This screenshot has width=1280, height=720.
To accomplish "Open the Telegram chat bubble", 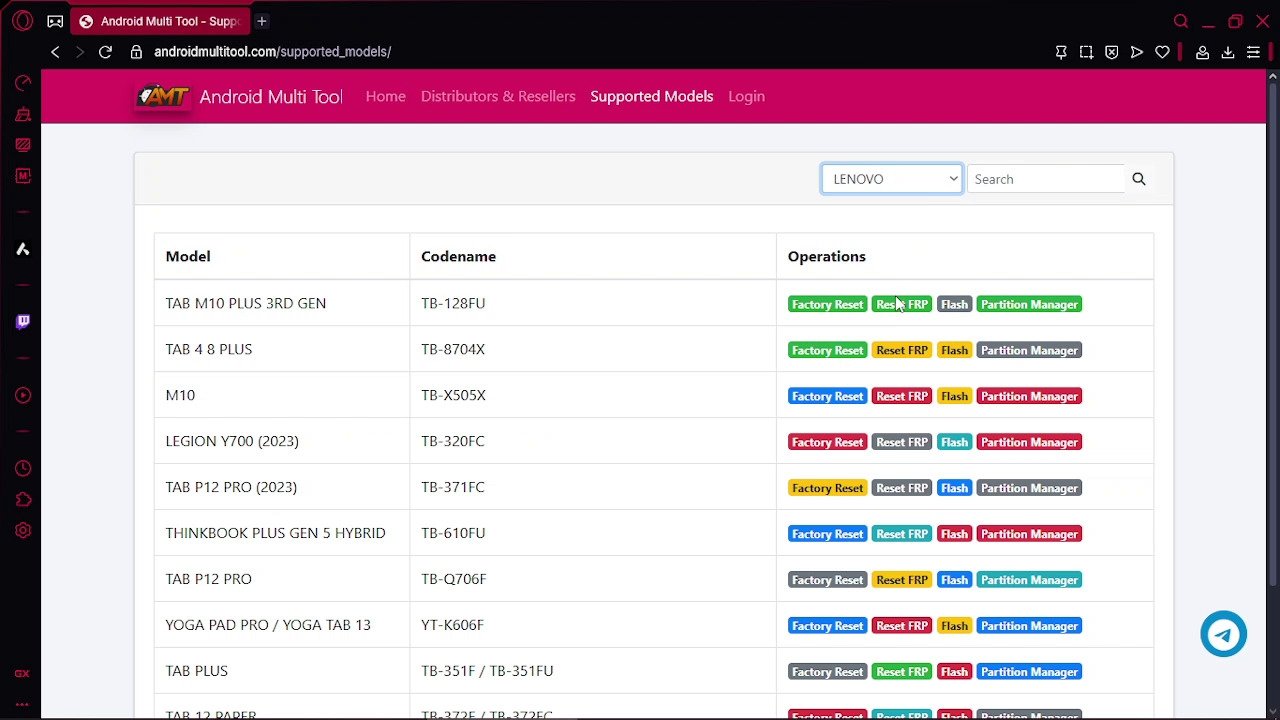I will click(x=1223, y=634).
